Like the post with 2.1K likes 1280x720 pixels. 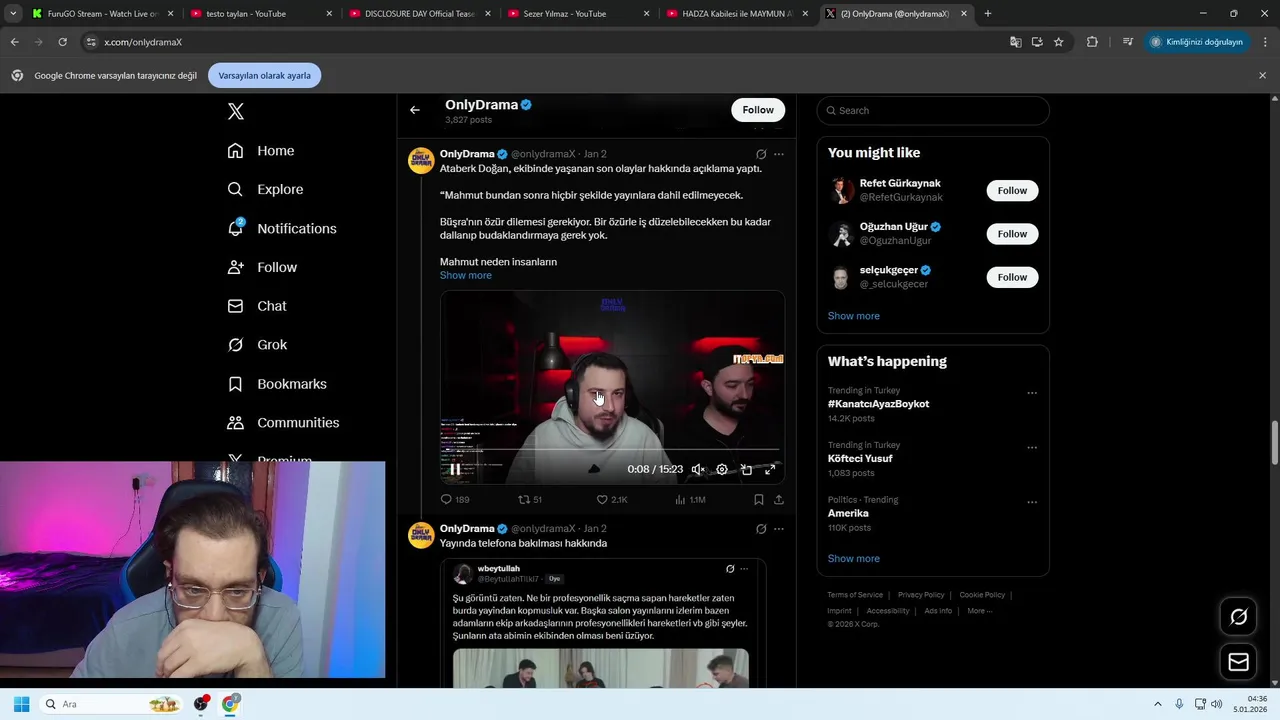[x=612, y=499]
